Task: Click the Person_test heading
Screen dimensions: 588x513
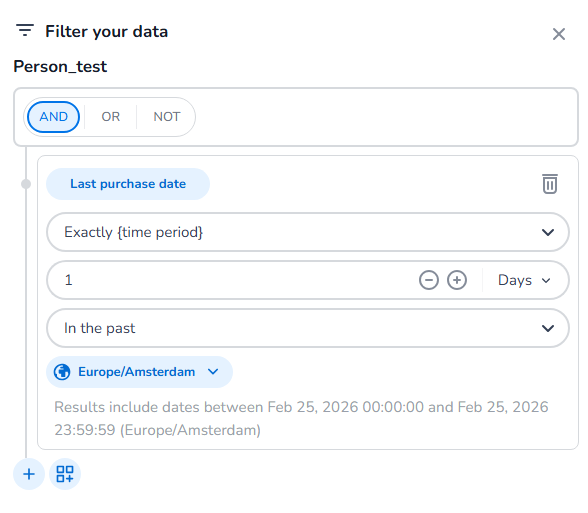Action: [60, 66]
